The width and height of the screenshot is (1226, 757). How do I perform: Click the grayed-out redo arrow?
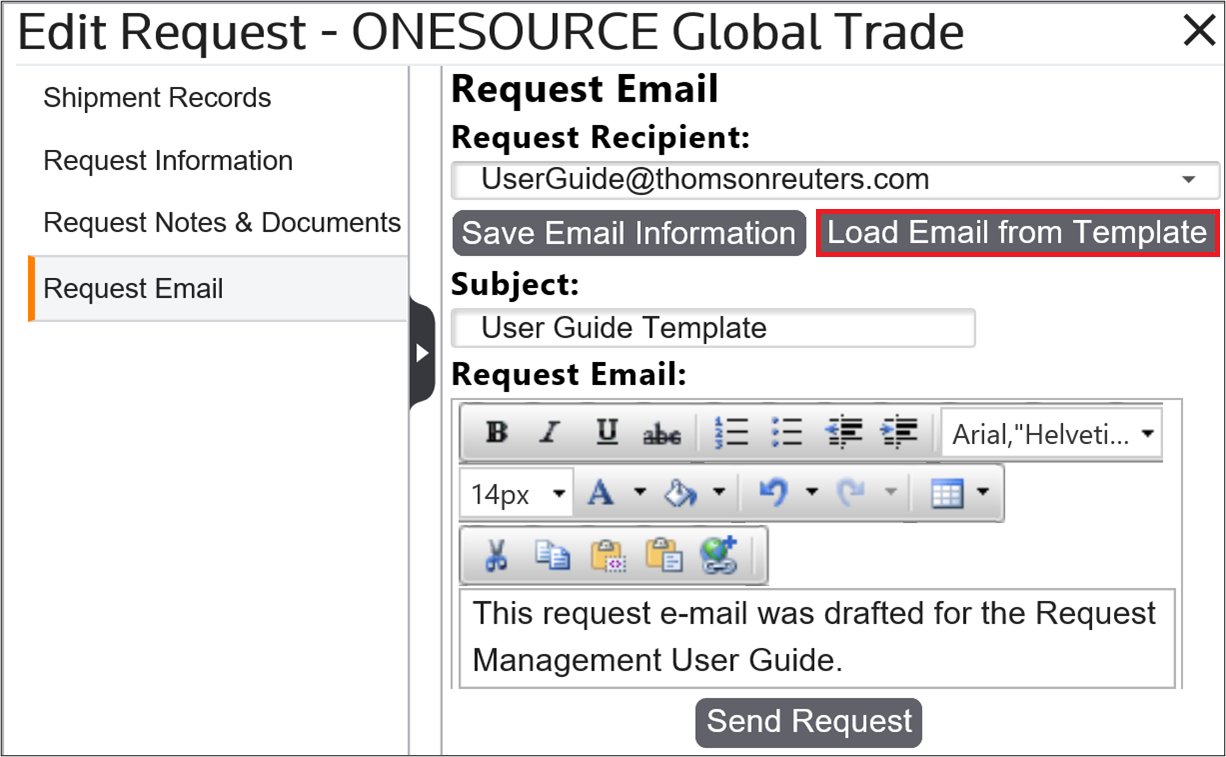coord(850,493)
